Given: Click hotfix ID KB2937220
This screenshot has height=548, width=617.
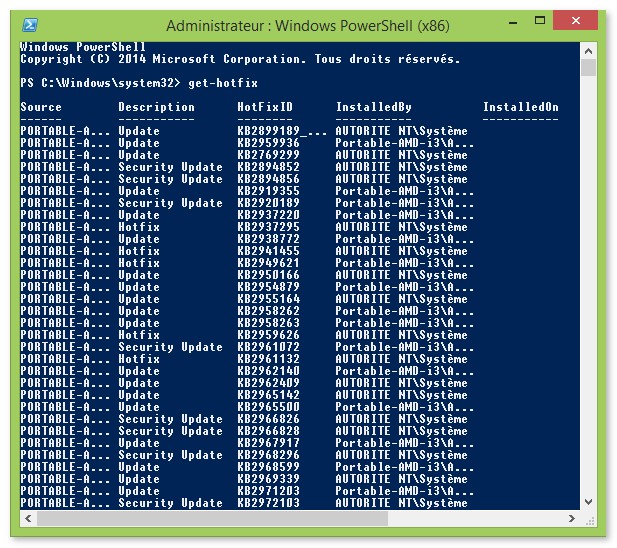Looking at the screenshot, I should [x=268, y=215].
